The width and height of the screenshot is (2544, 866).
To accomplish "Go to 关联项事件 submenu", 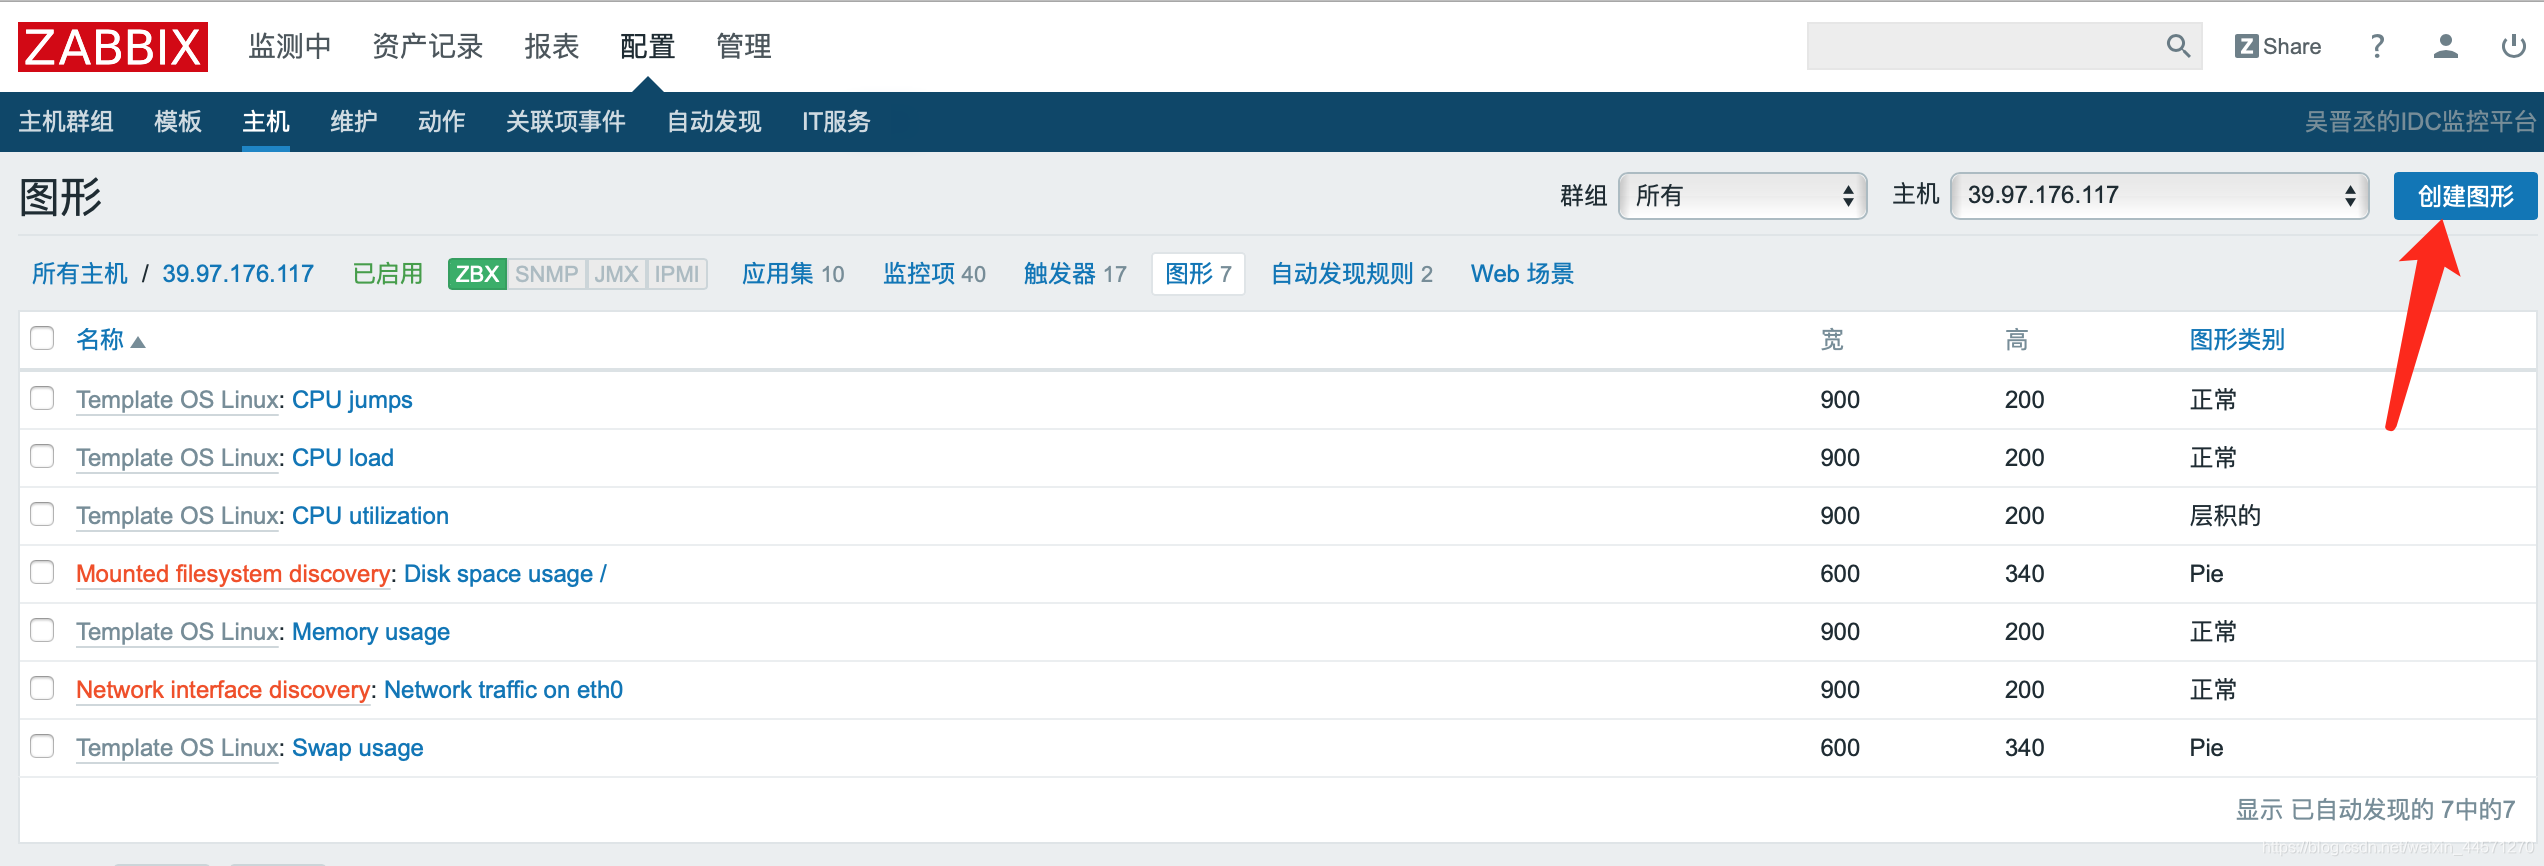I will tap(566, 122).
